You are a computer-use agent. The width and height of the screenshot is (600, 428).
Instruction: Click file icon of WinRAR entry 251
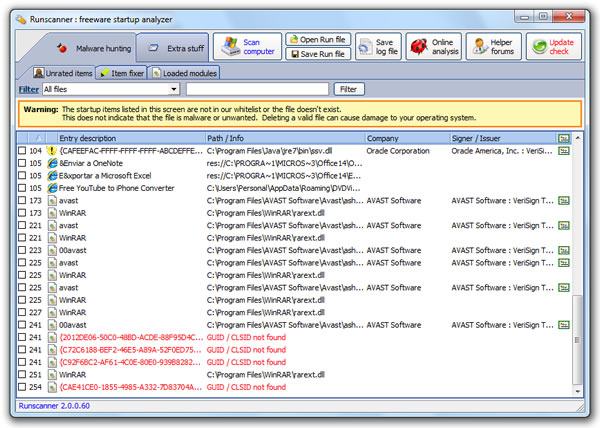pyautogui.click(x=52, y=374)
